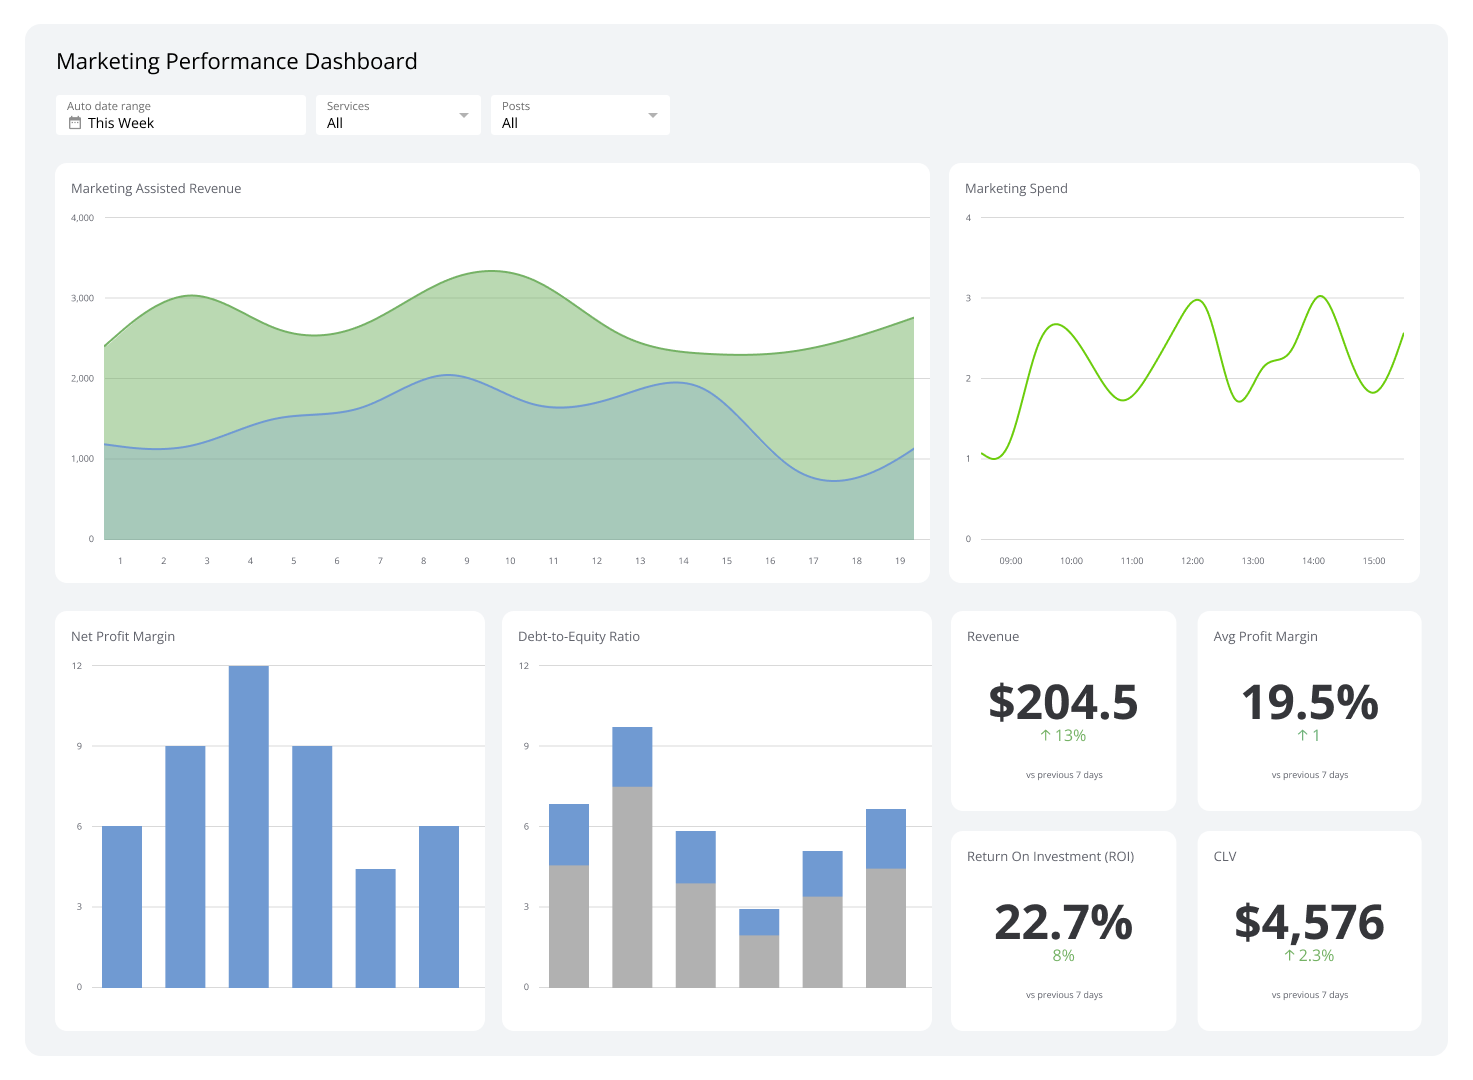Select the Net Profit Margin panel header
1473x1080 pixels.
(122, 636)
